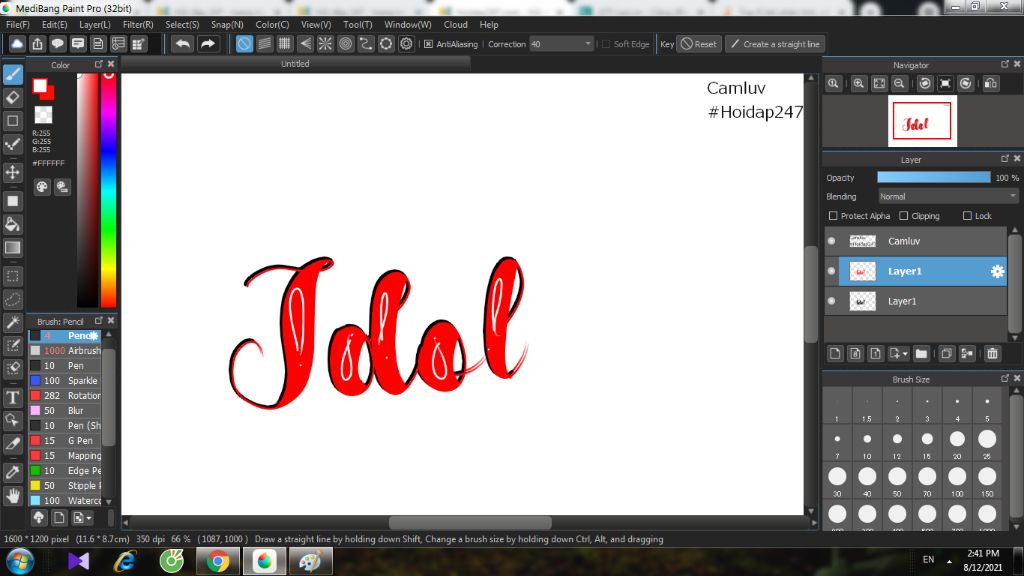Click the Redo arrow

point(208,44)
